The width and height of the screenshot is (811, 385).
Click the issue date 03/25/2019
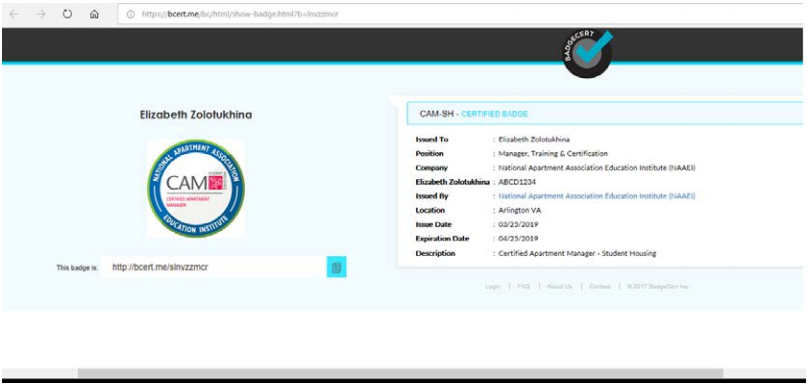click(518, 225)
